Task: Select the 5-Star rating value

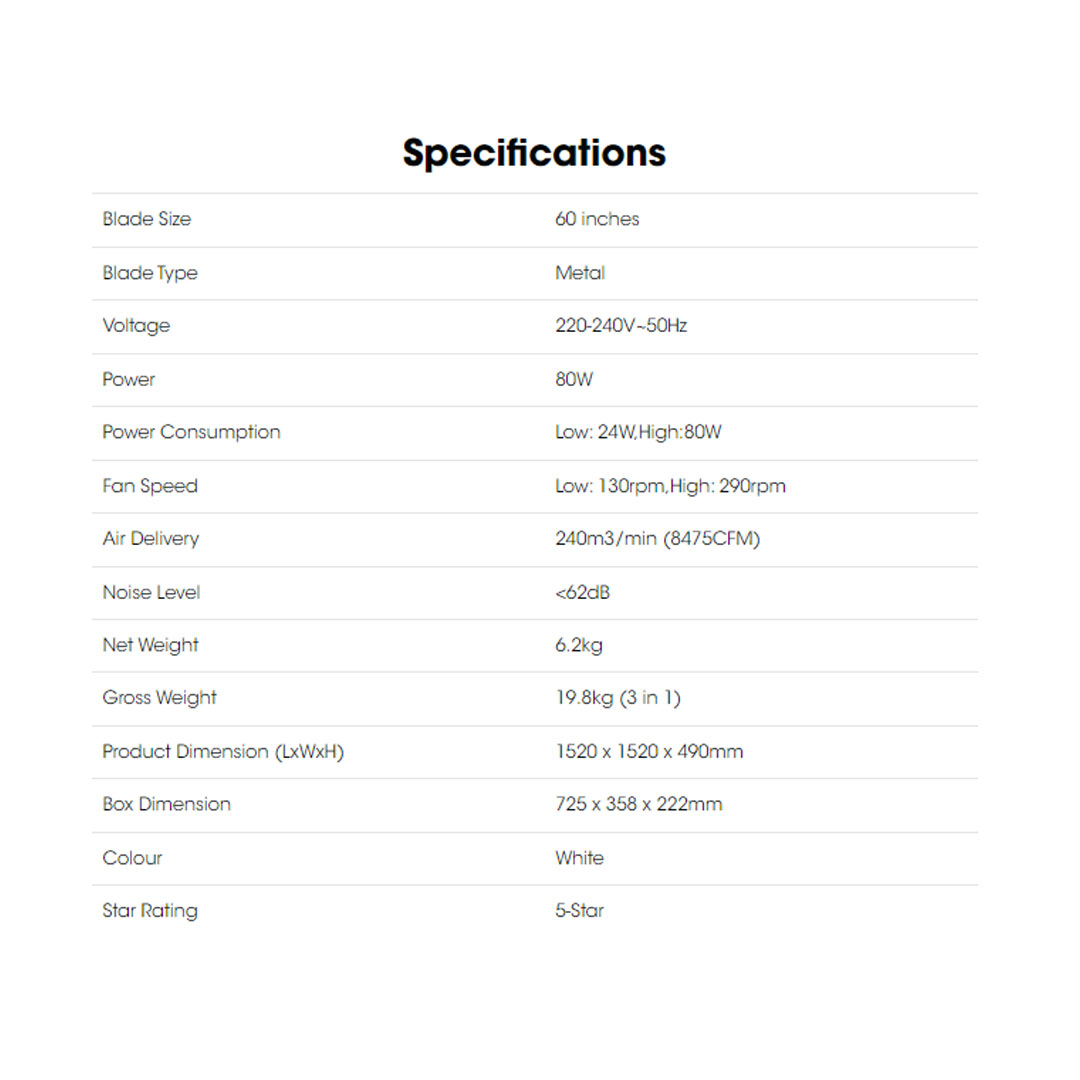Action: [x=579, y=910]
